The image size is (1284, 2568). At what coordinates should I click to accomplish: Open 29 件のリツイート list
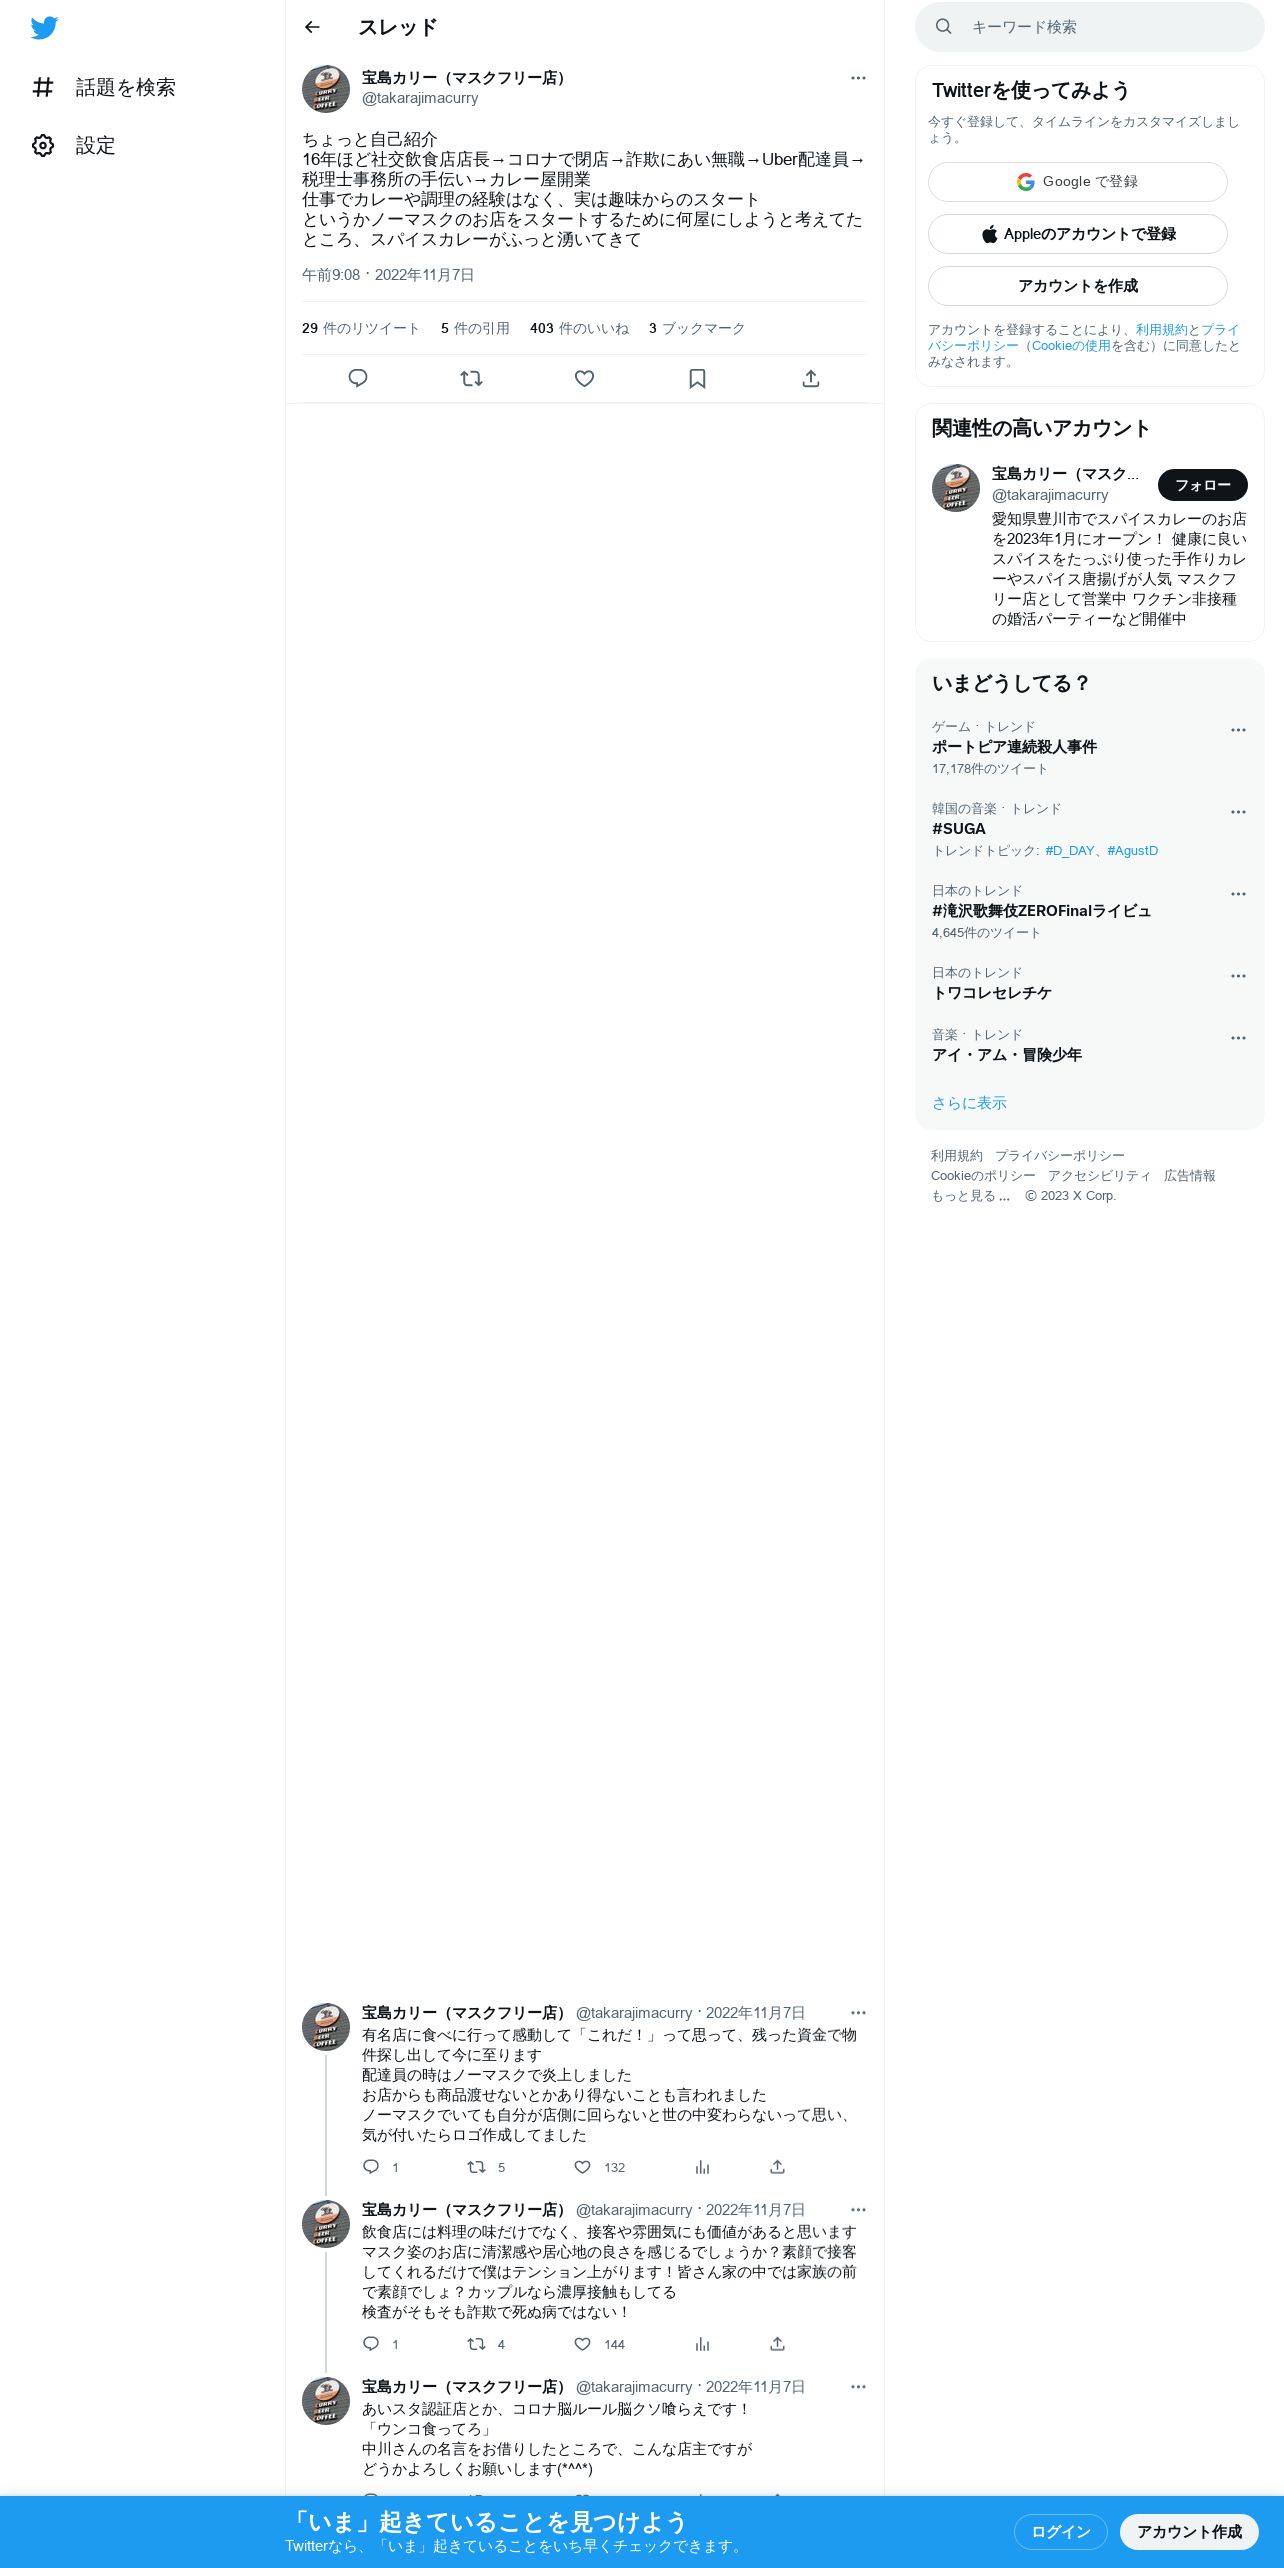coord(361,328)
